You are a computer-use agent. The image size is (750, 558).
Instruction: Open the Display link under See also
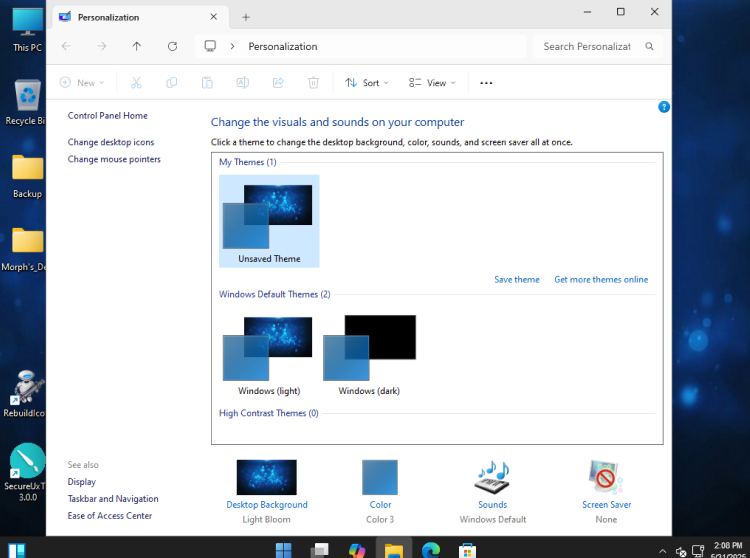point(82,482)
